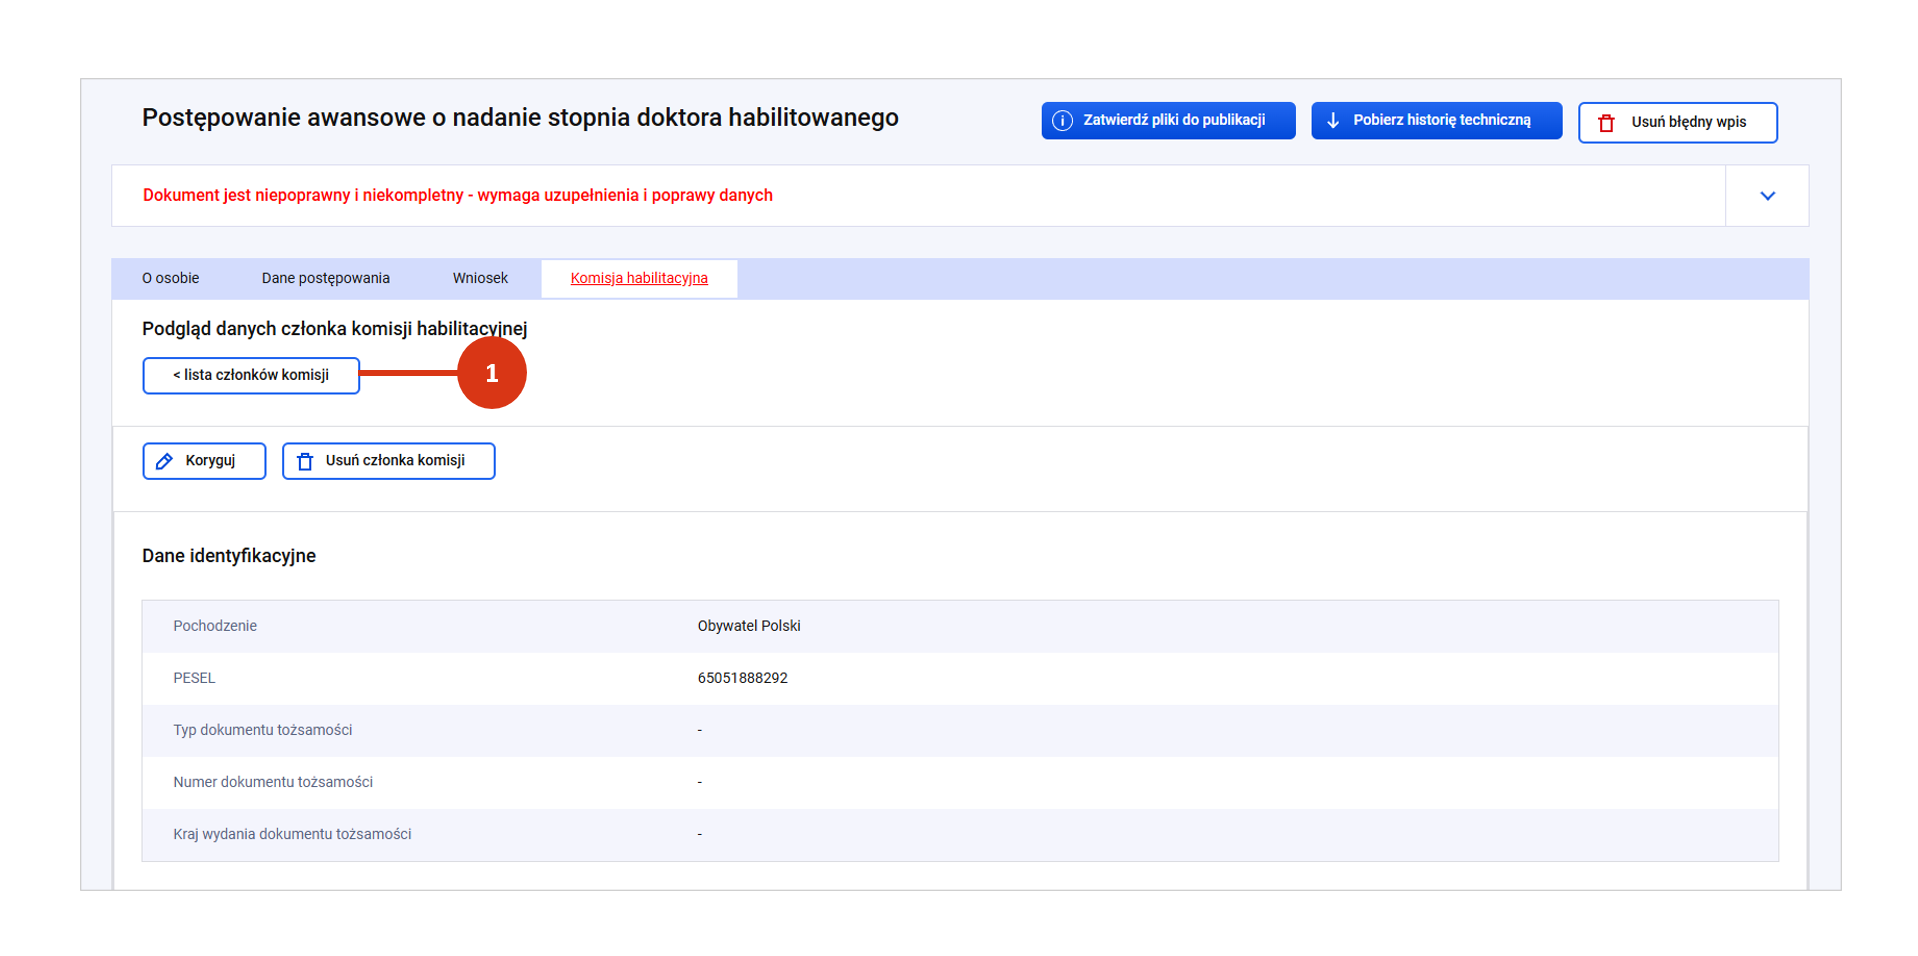
Task: Click the download arrow icon for historię techniczną
Action: 1333,121
